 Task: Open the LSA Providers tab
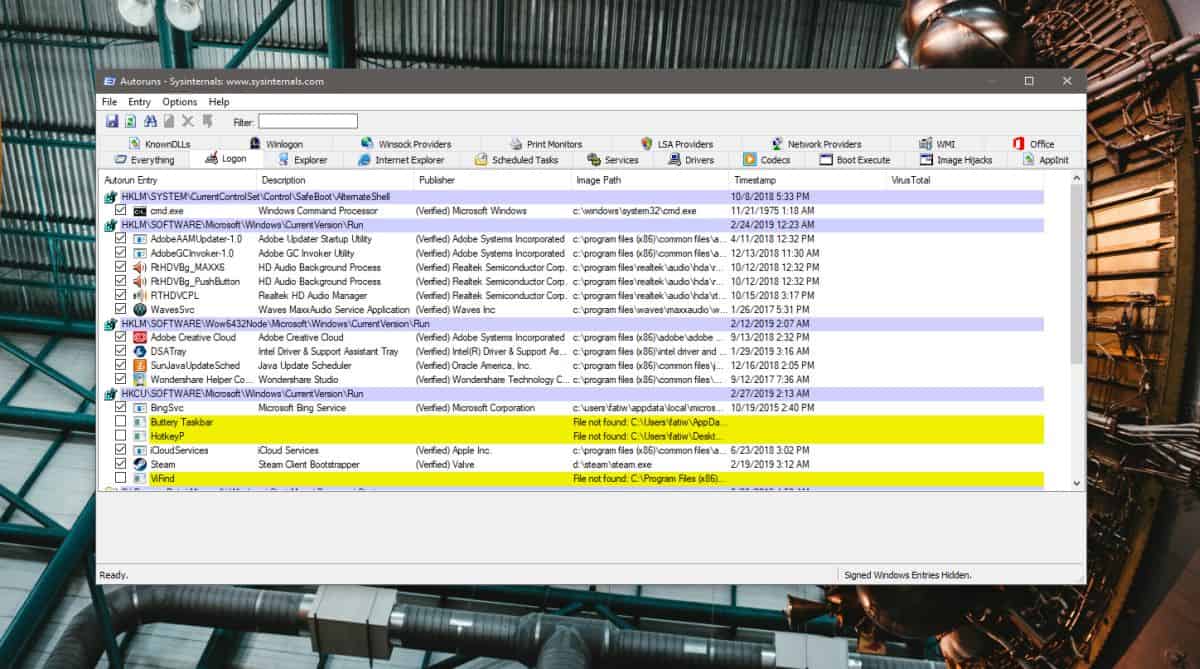click(676, 144)
